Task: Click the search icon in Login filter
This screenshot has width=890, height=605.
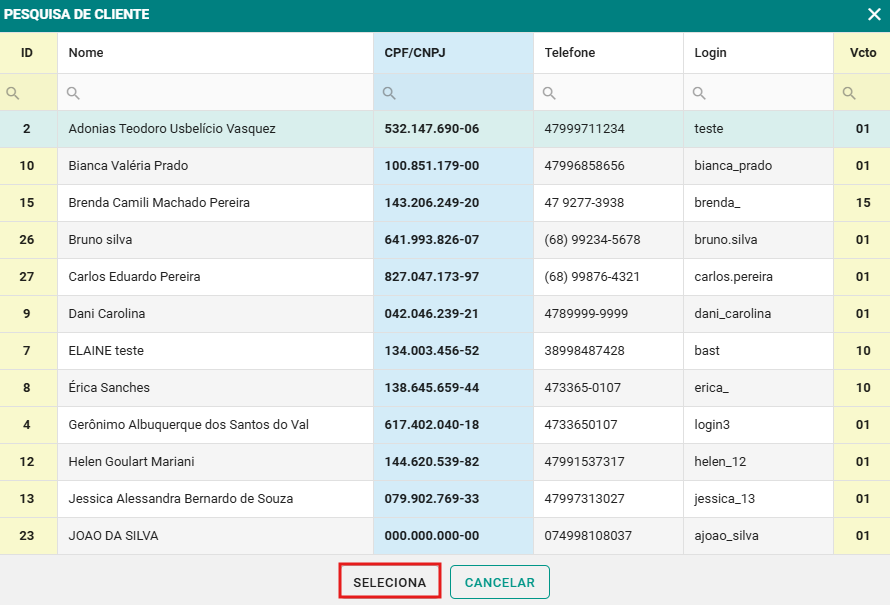Action: 699,93
